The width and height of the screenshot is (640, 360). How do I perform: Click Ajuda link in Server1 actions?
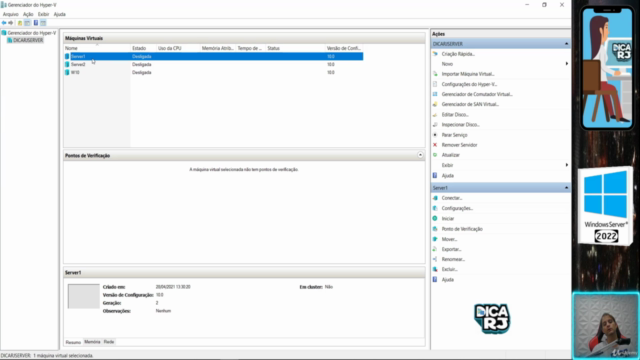tap(448, 280)
